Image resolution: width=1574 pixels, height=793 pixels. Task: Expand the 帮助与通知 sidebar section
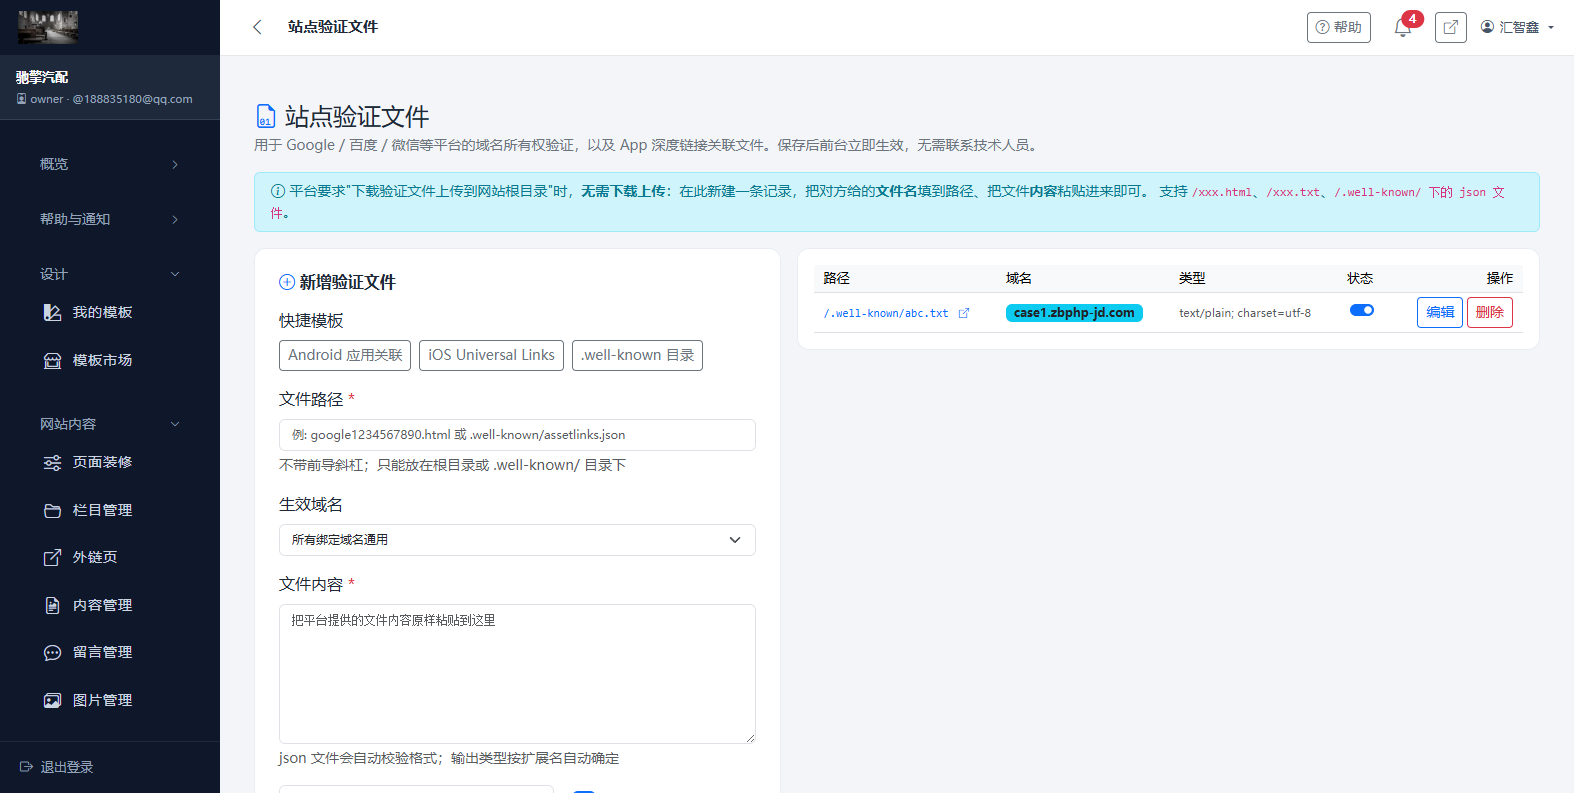pyautogui.click(x=110, y=219)
